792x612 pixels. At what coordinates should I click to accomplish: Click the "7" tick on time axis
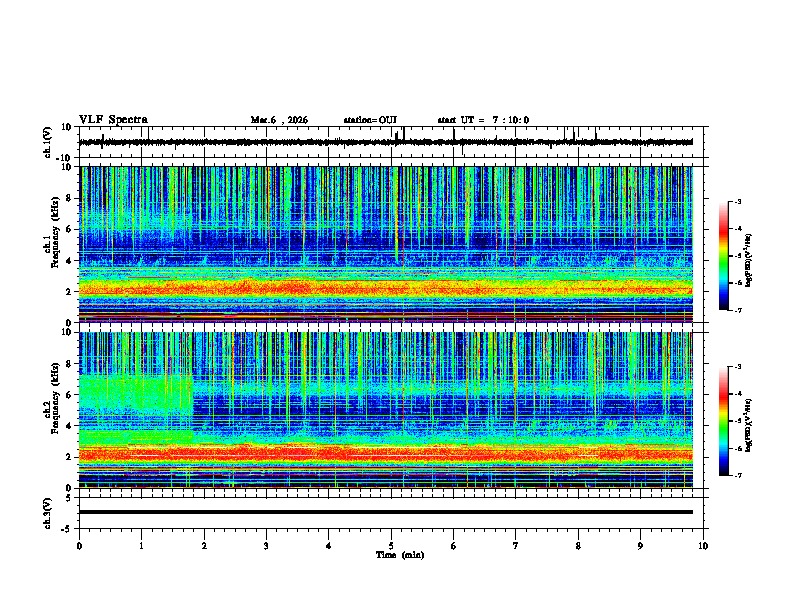[516, 546]
